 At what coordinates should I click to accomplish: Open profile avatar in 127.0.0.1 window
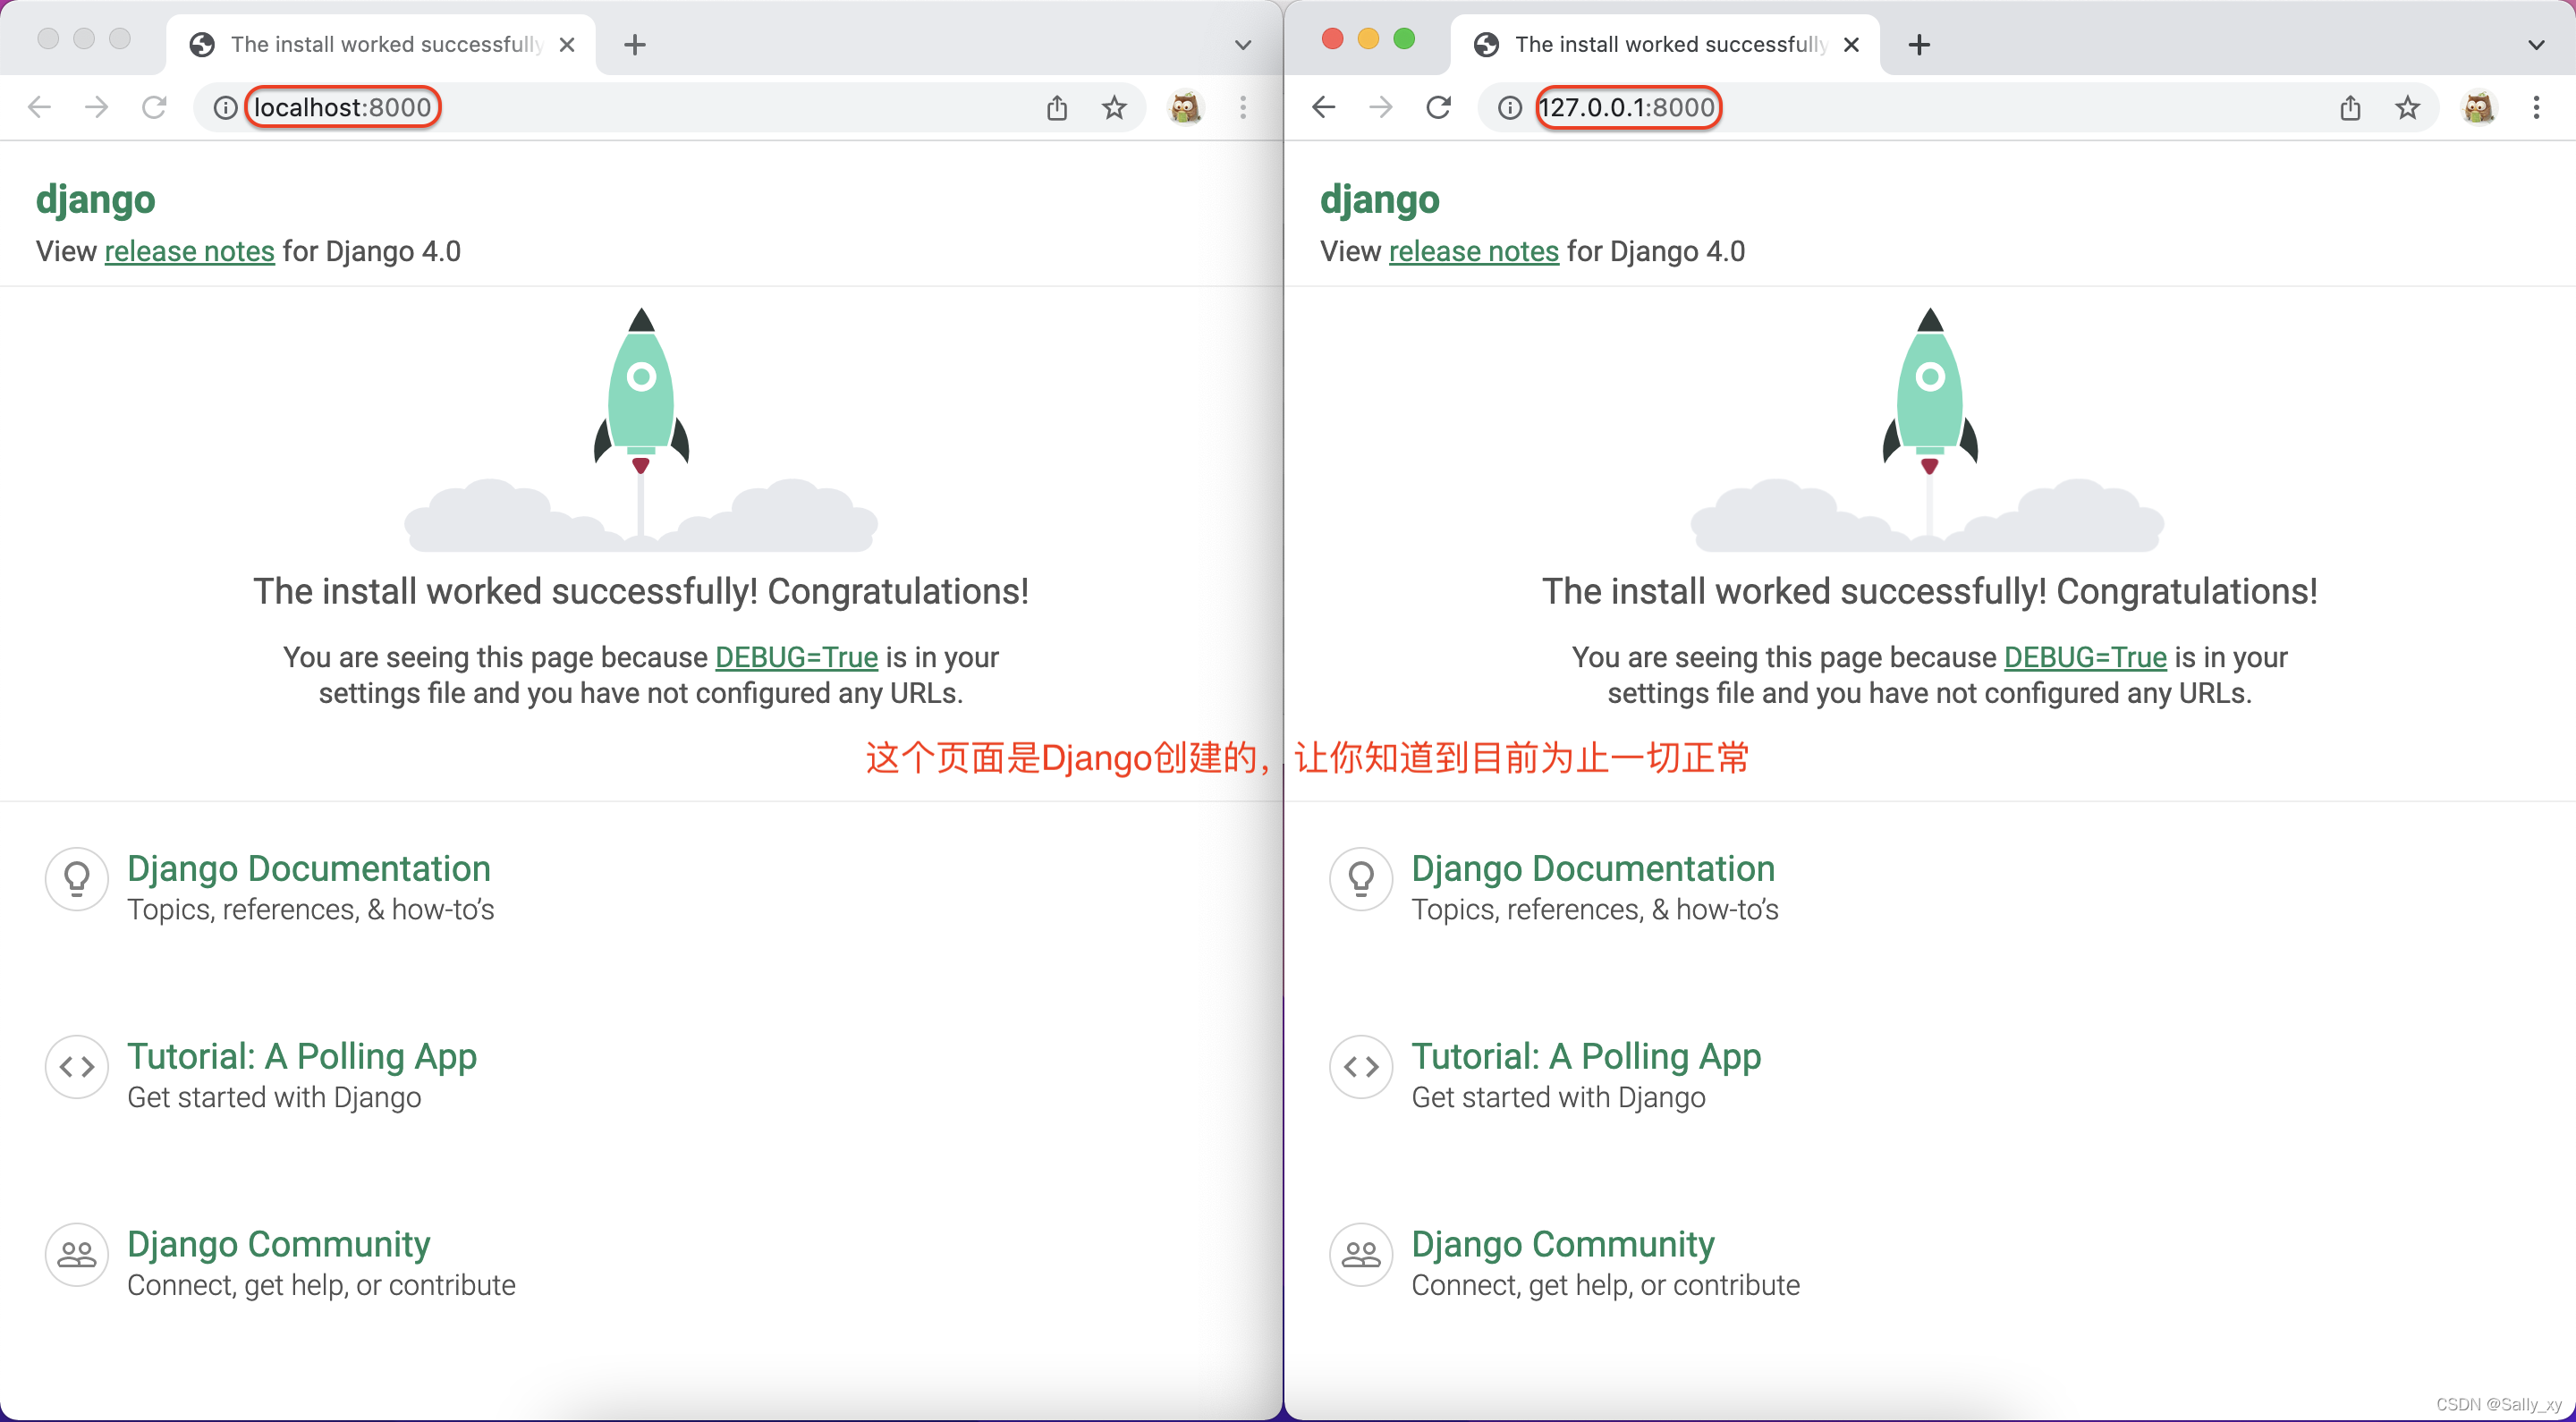pyautogui.click(x=2479, y=107)
